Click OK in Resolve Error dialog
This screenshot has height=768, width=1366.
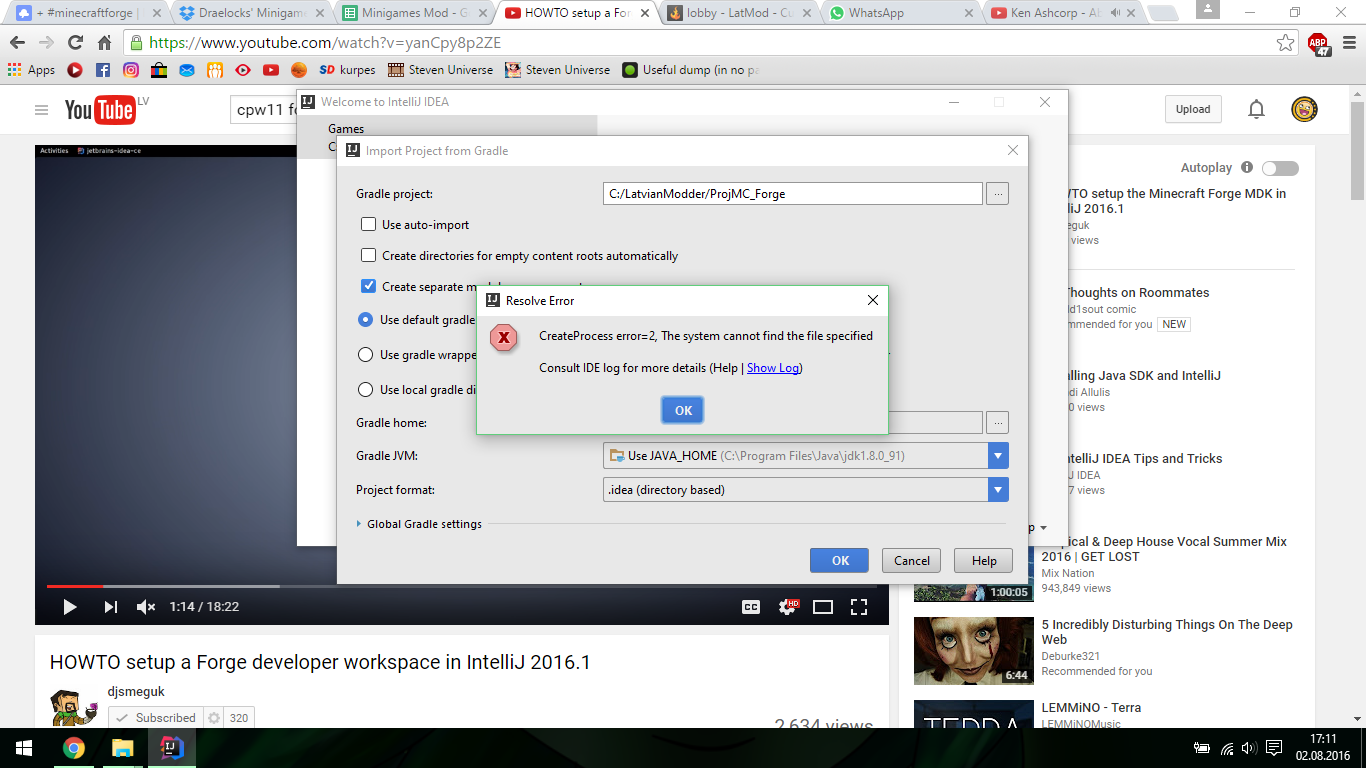tap(683, 410)
